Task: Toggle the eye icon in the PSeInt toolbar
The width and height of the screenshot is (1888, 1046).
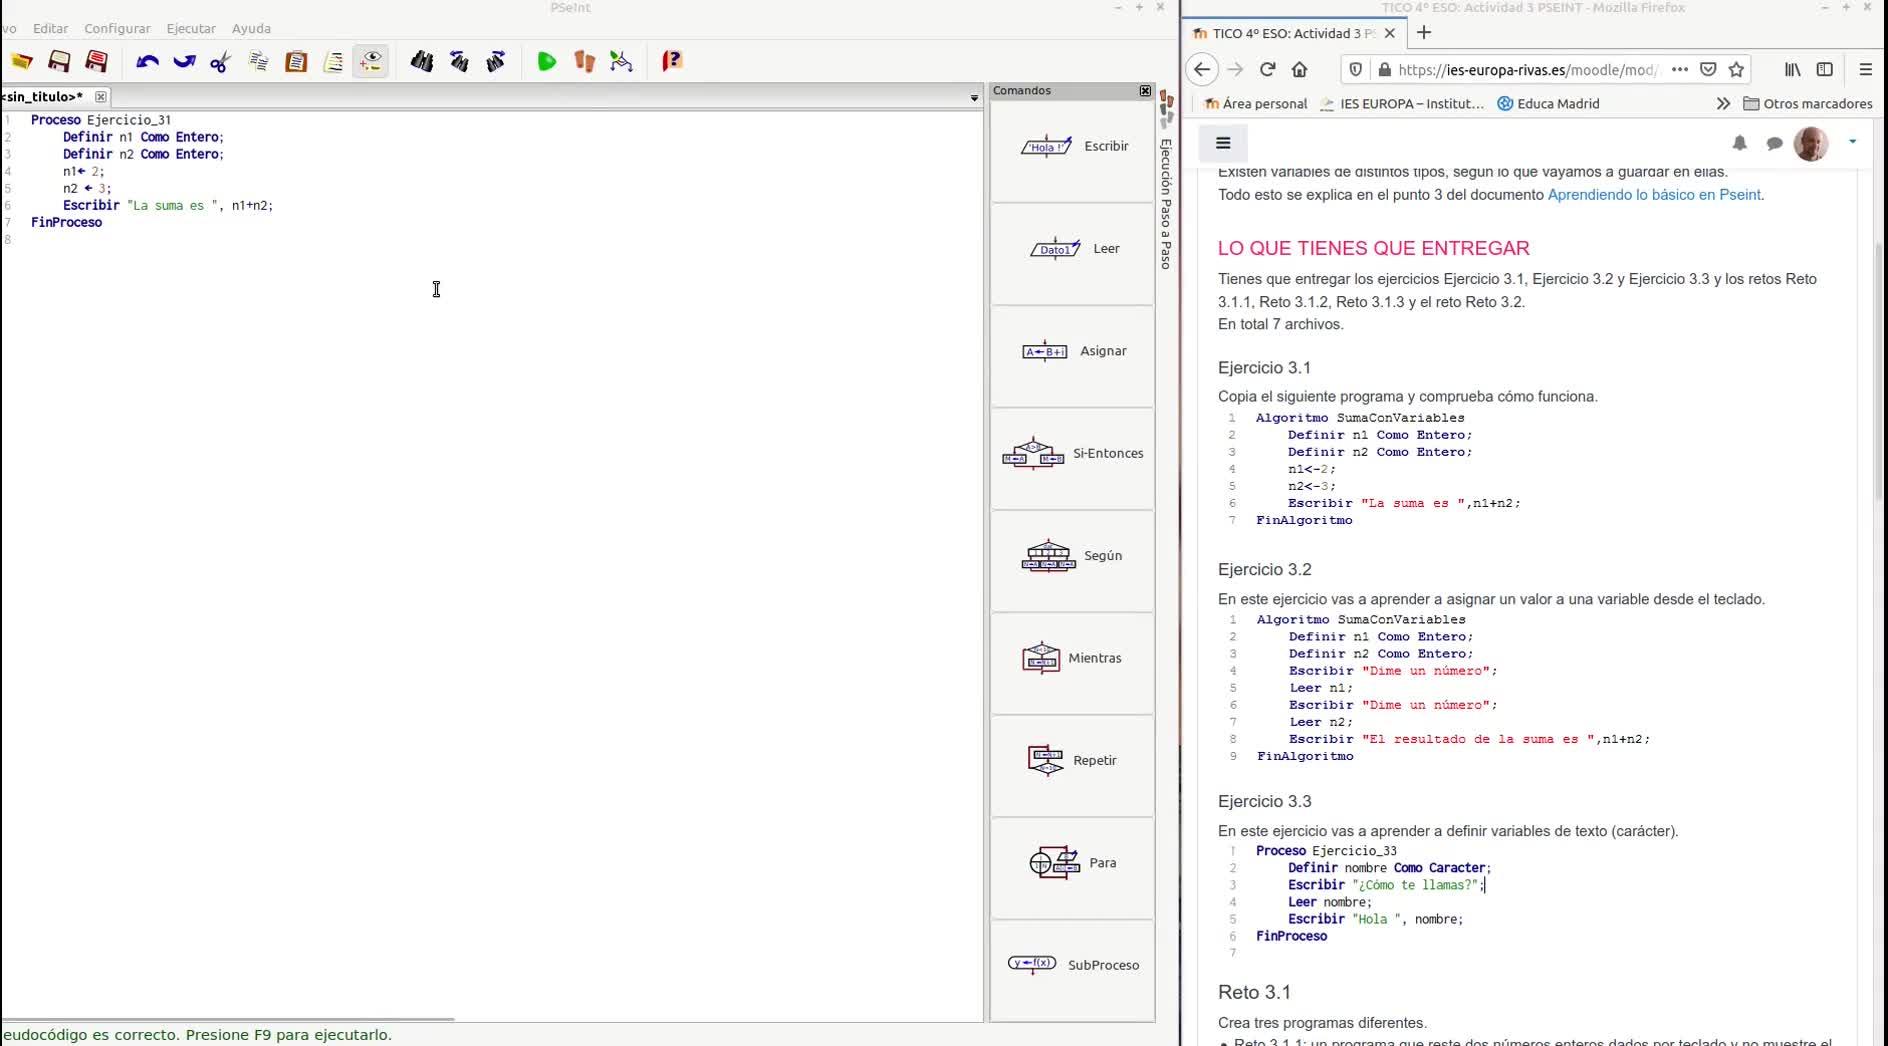Action: (x=371, y=62)
